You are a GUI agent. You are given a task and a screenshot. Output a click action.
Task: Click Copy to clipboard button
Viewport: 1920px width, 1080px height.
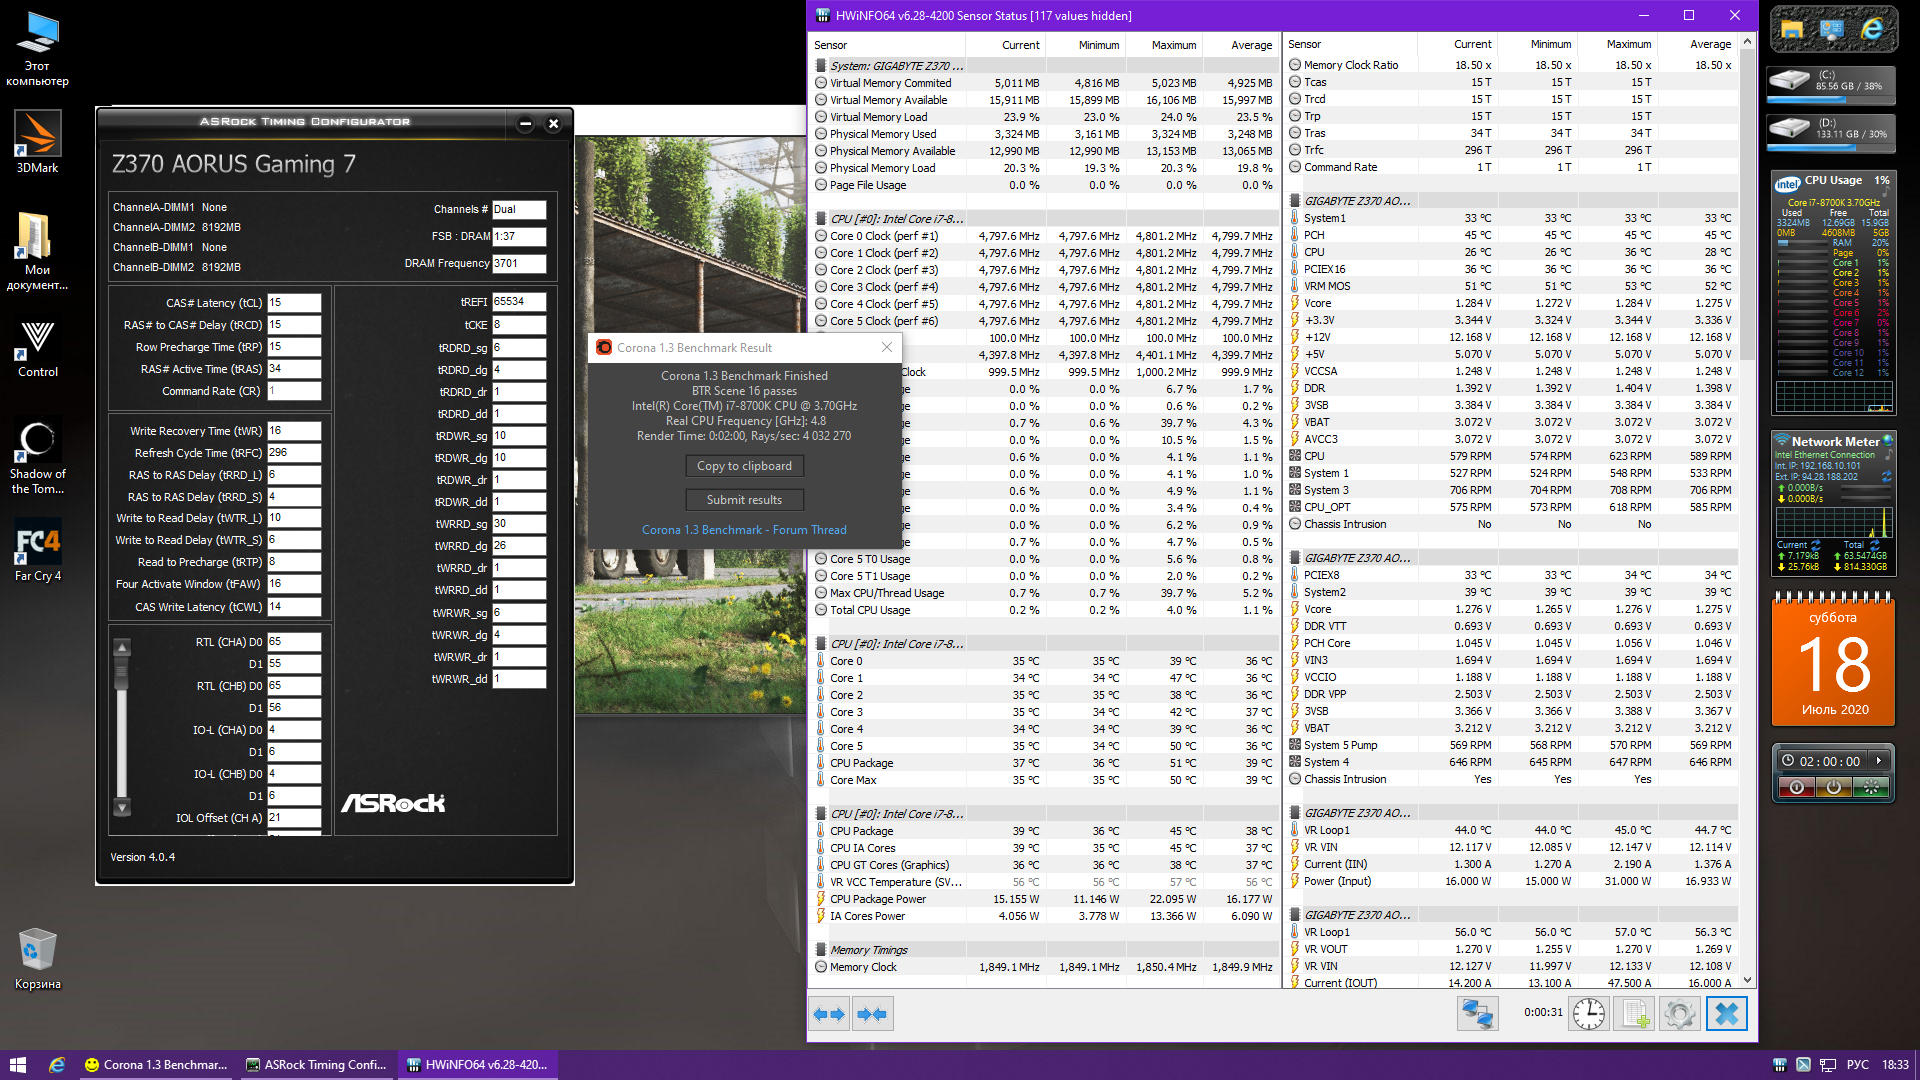click(744, 466)
